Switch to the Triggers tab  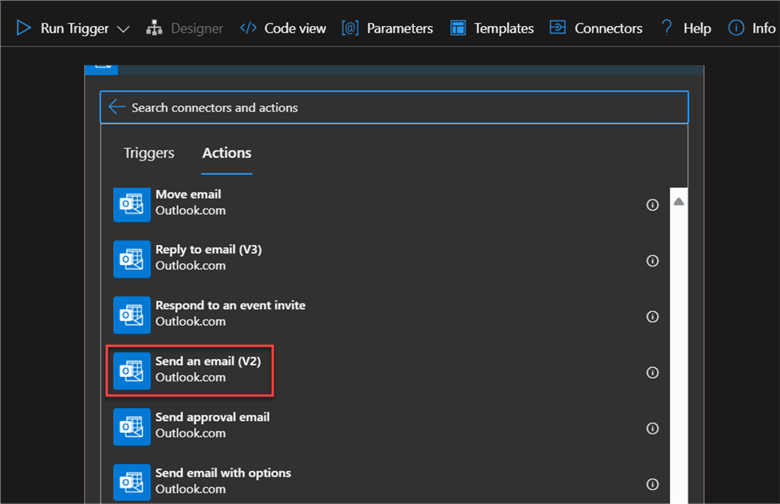pyautogui.click(x=149, y=153)
